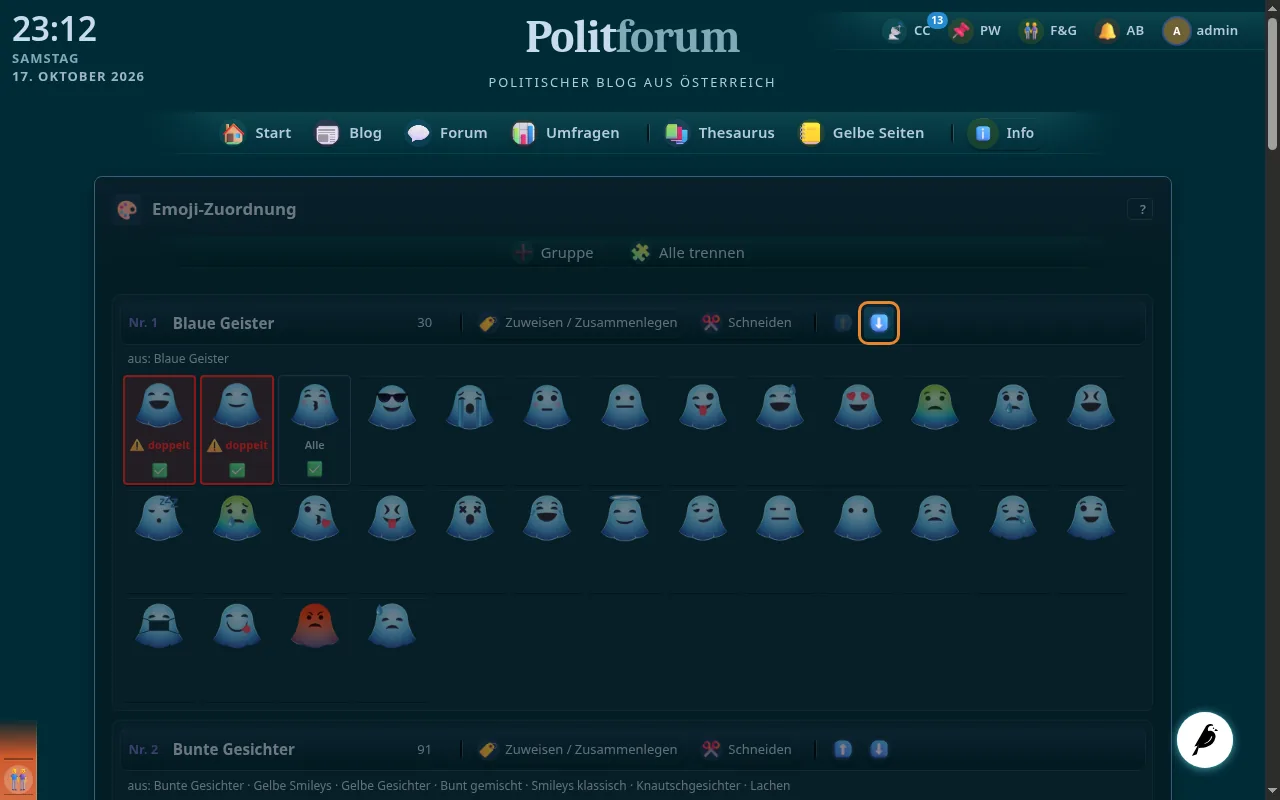Toggle the Alle ghost checkbox

(315, 469)
